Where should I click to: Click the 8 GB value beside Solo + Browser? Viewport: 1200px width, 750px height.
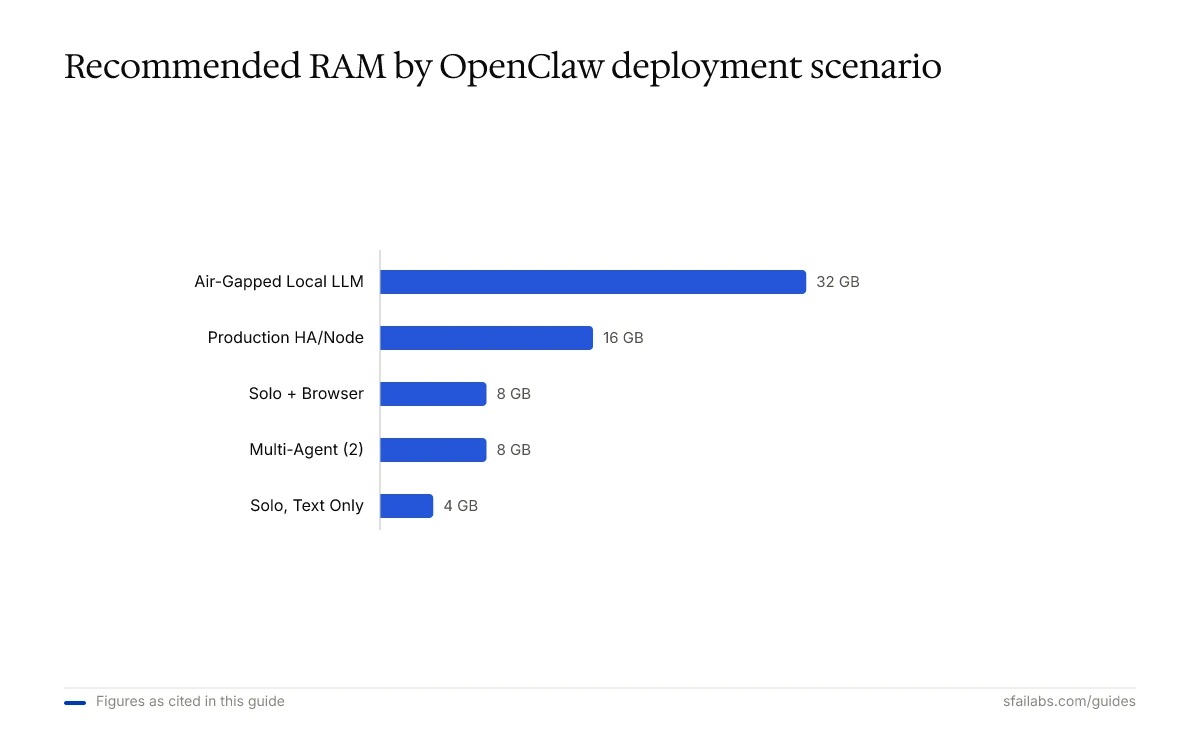click(514, 394)
